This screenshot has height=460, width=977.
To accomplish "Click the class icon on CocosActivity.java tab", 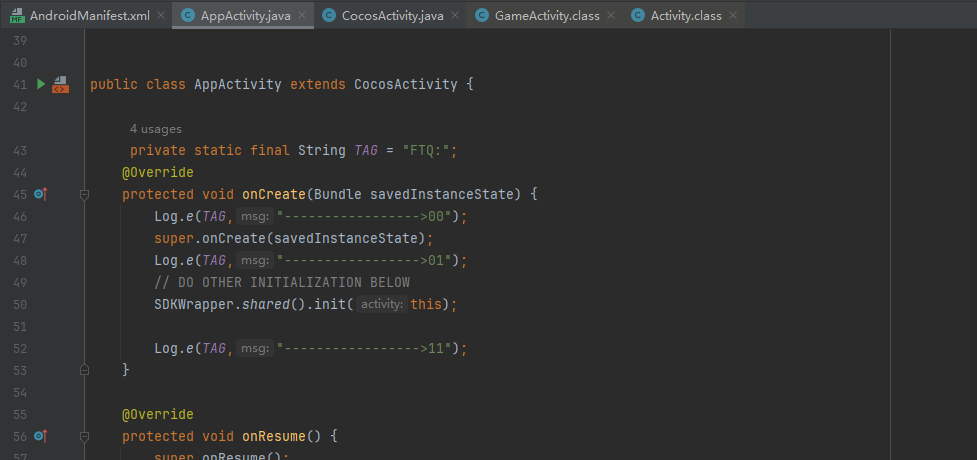I will point(329,16).
